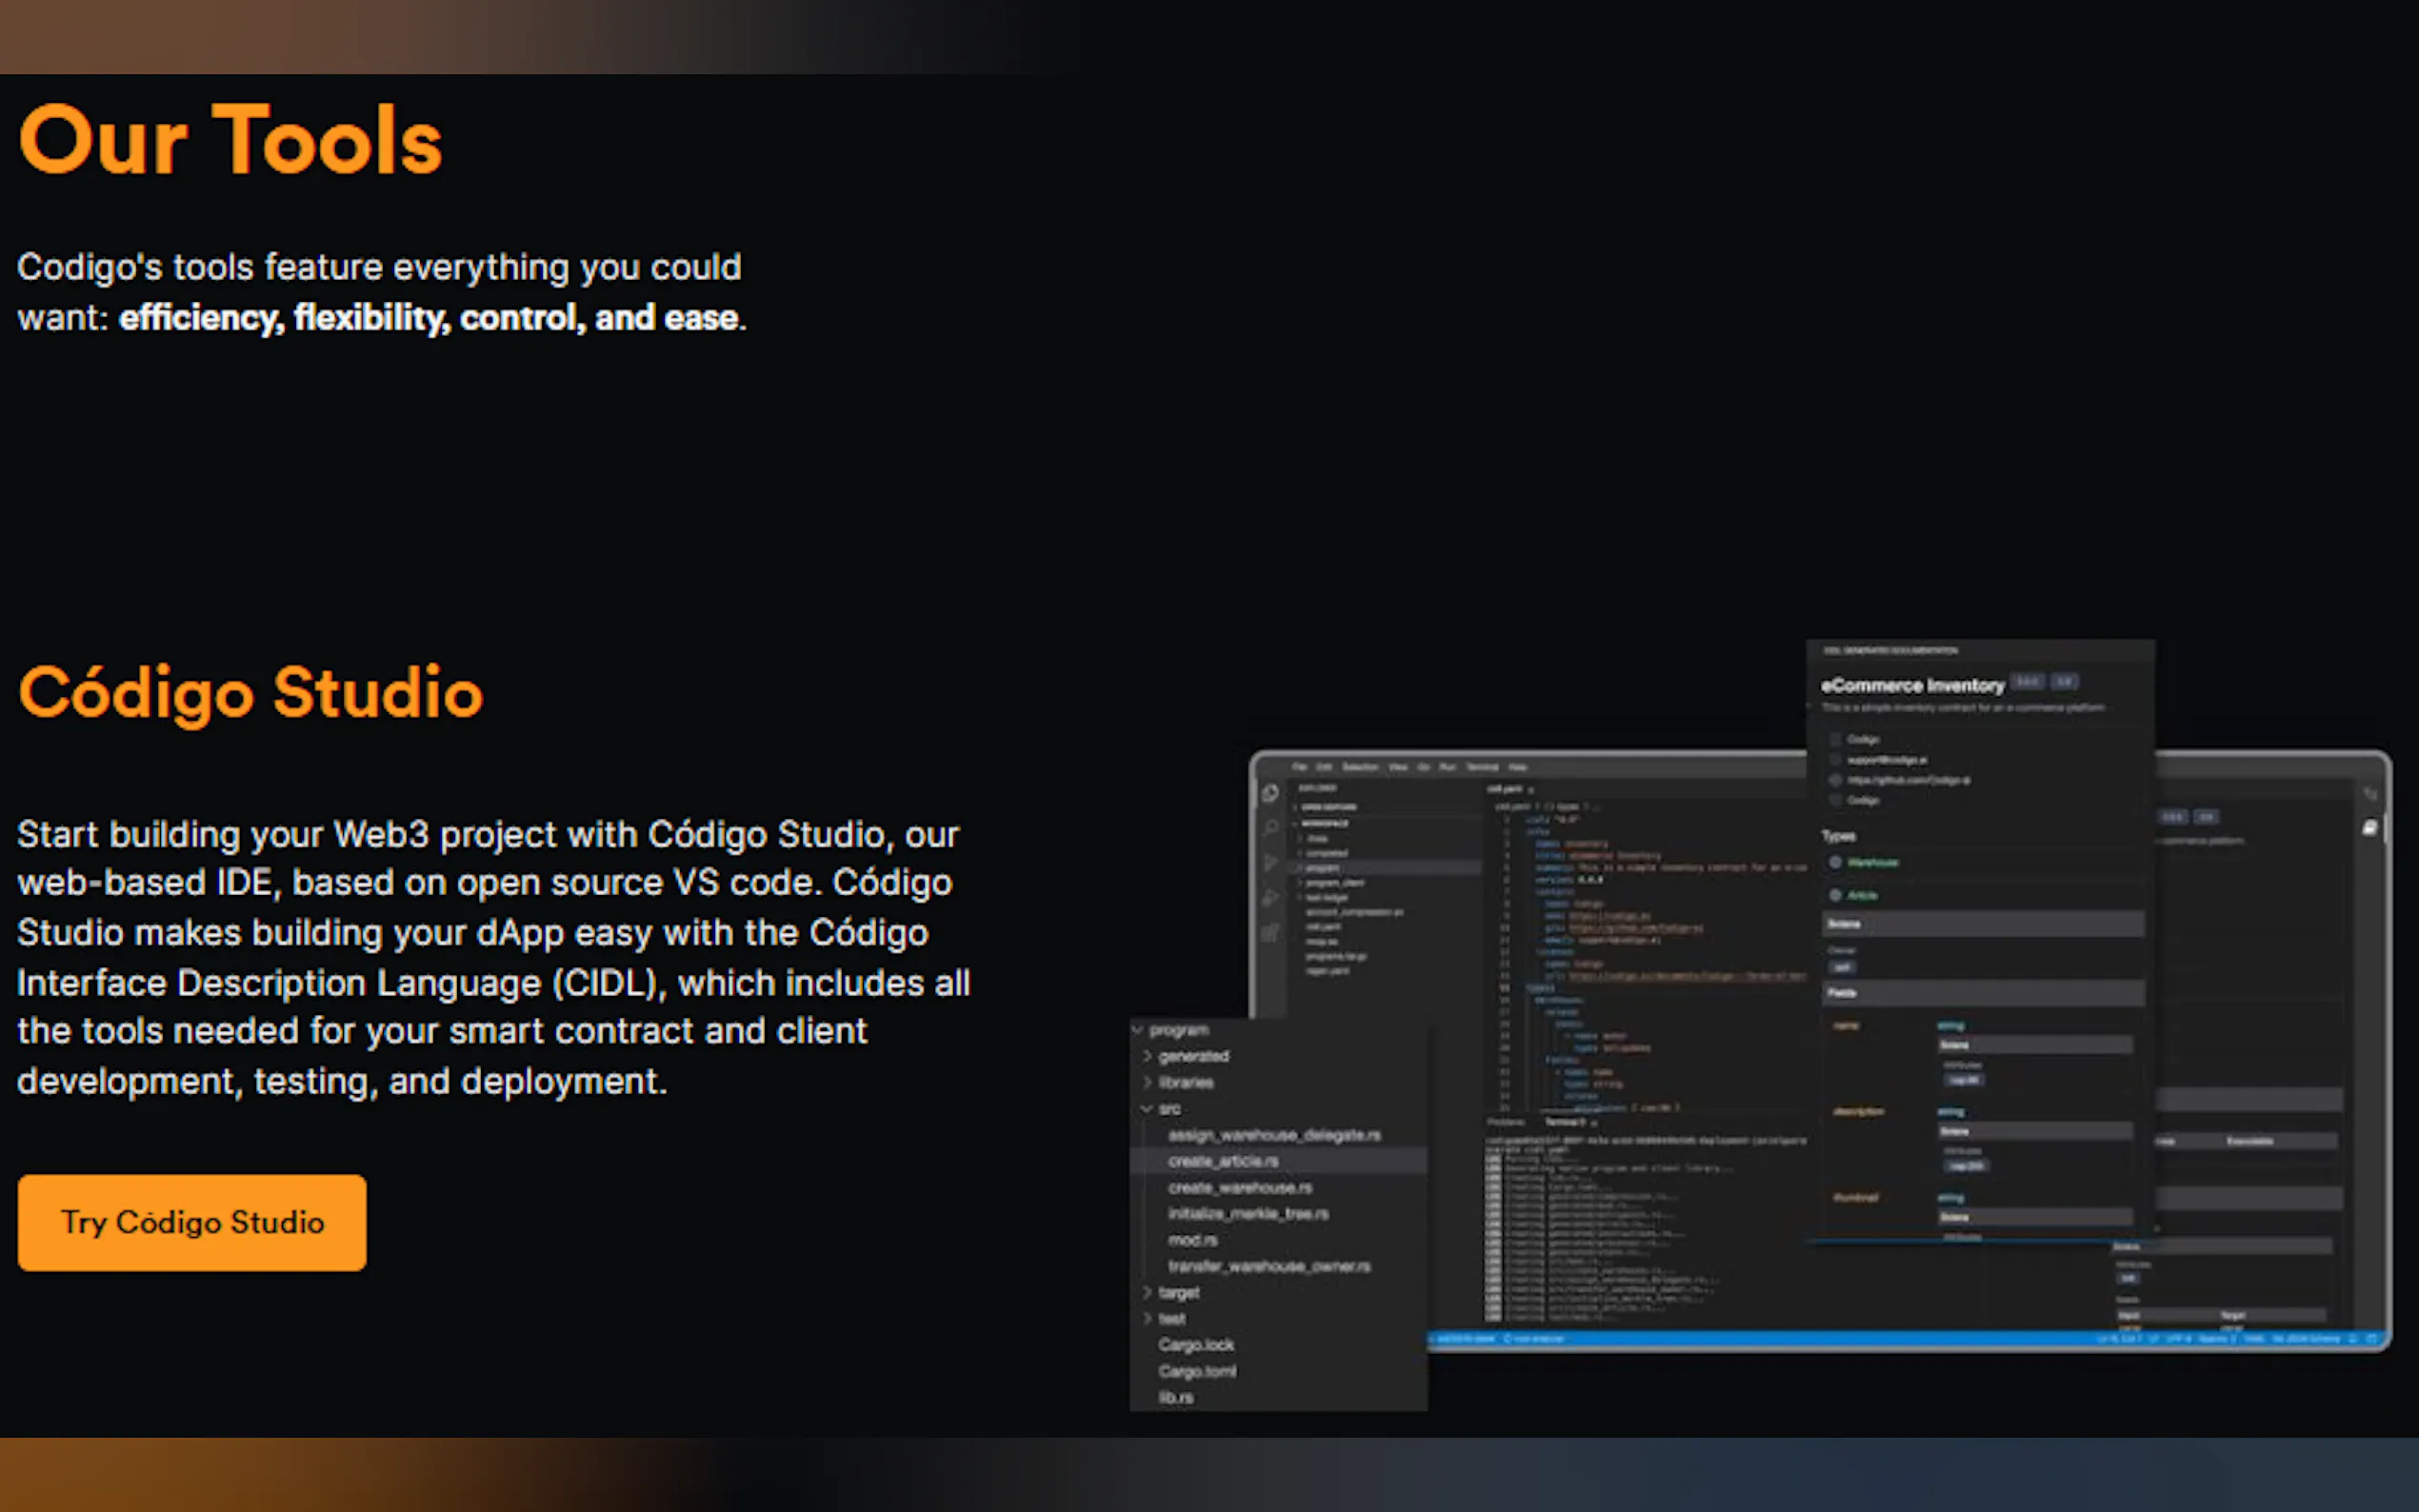Open the Terminal menu in IDE menu bar
Image resolution: width=2419 pixels, height=1512 pixels.
point(1482,767)
